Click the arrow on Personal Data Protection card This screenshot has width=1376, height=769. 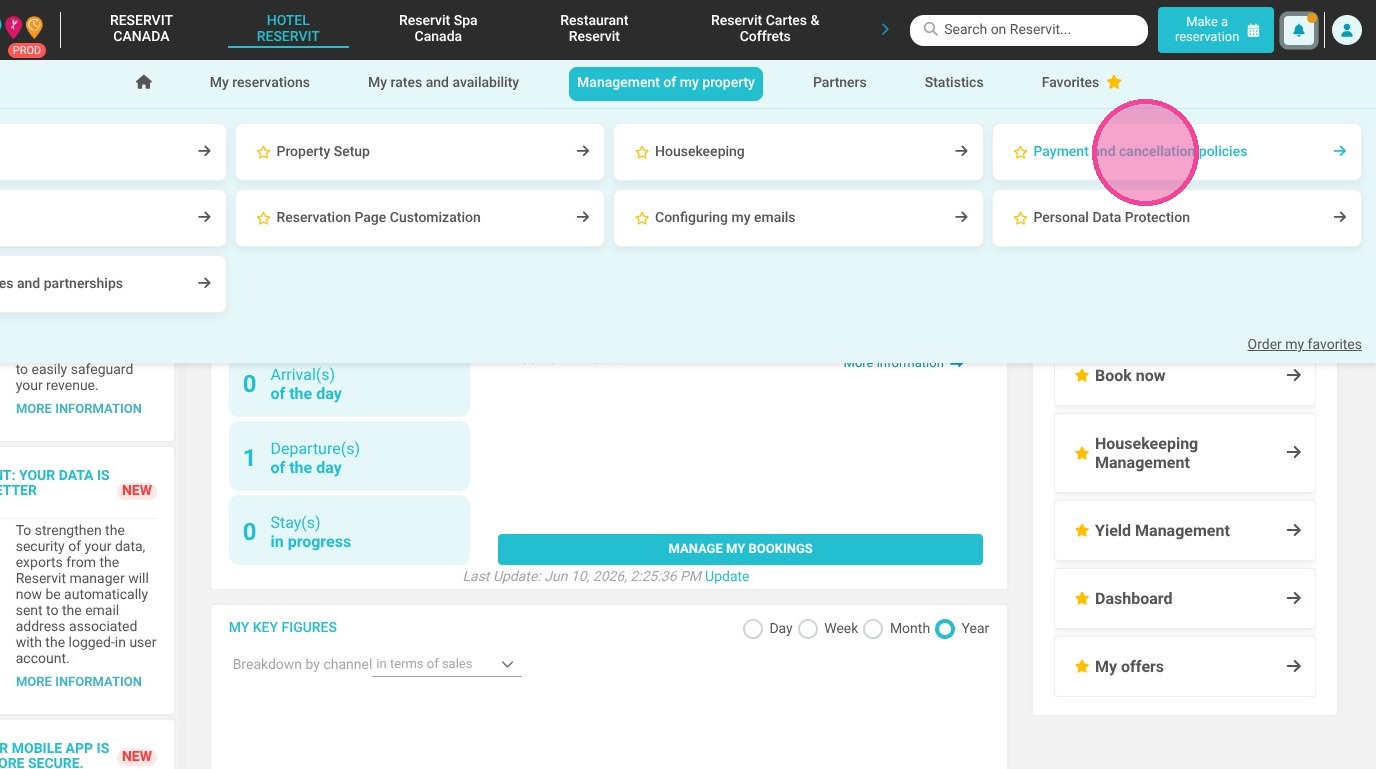[x=1340, y=217]
